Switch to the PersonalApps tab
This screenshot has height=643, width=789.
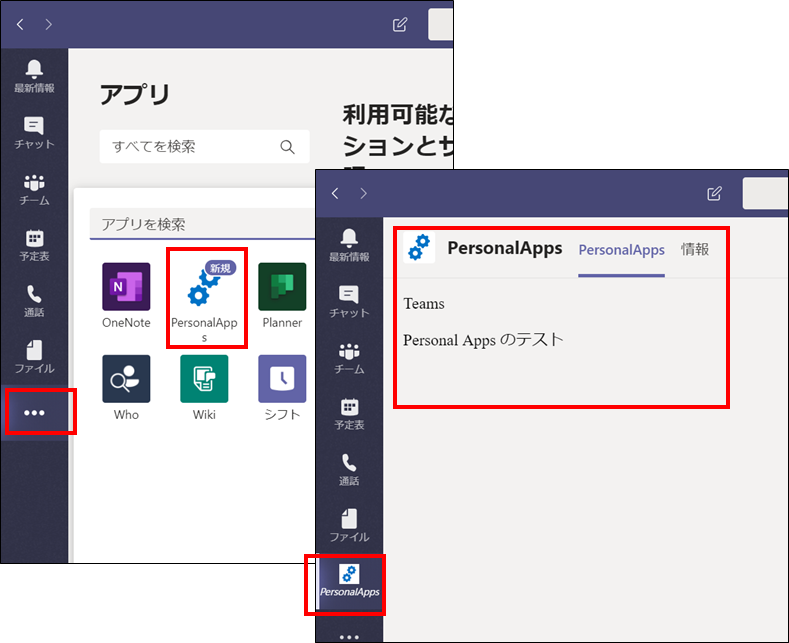click(621, 250)
